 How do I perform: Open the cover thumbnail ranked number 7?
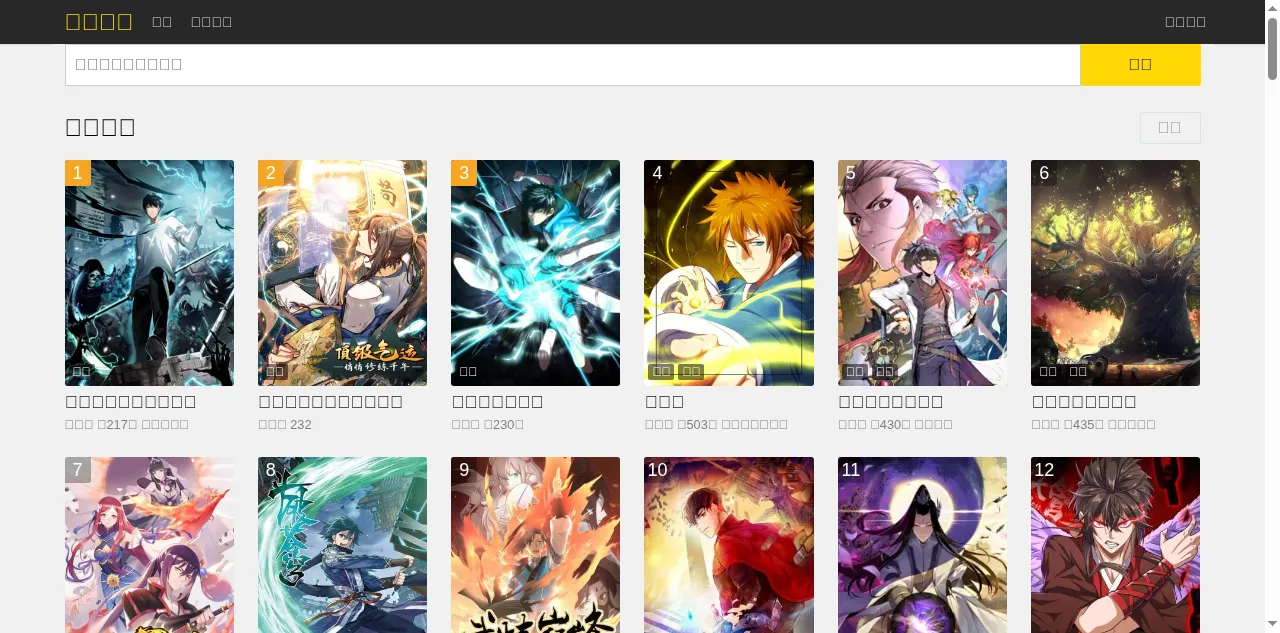pos(149,545)
